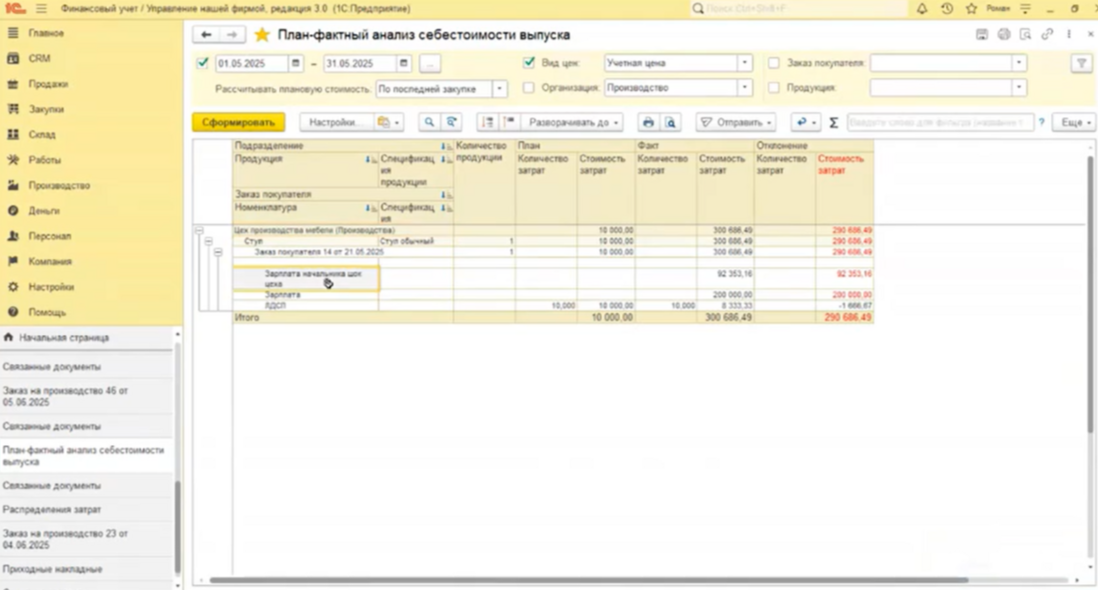Open history icon in the title bar
Viewport: 1098px width, 590px height.
pos(947,9)
